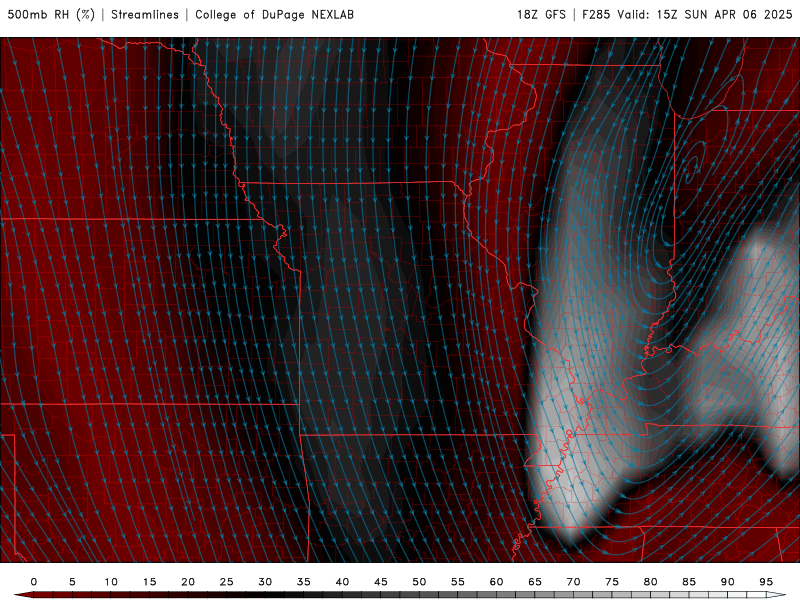The image size is (800, 600).
Task: Select the "65" legend value
Action: click(535, 582)
